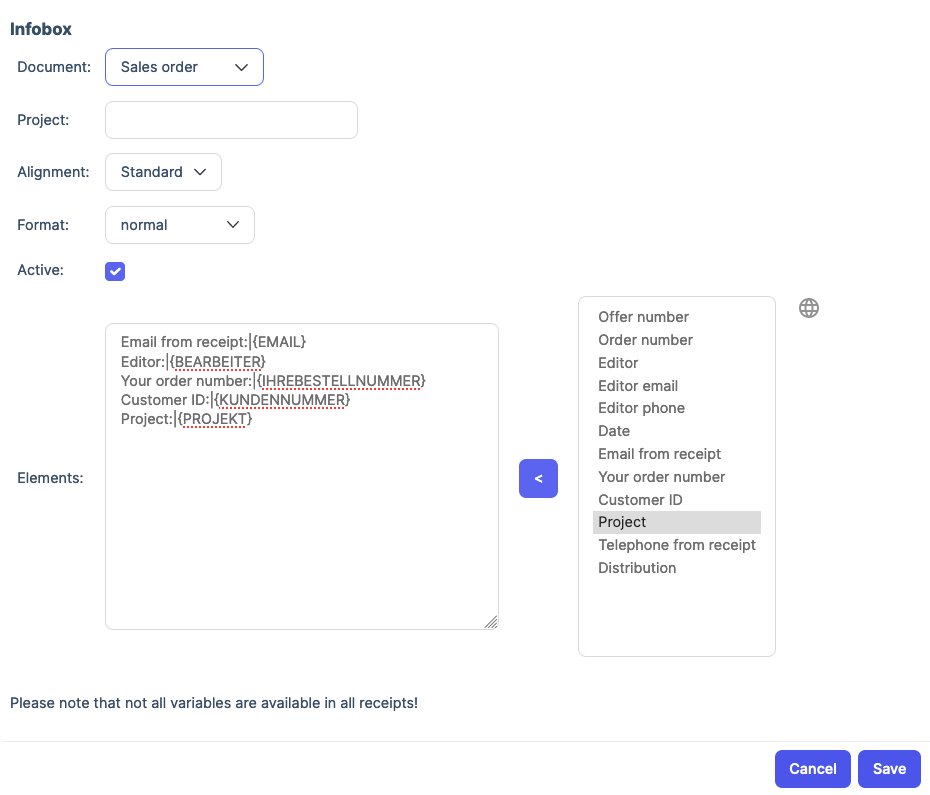The height and width of the screenshot is (795, 930).
Task: Uncheck the Active checkbox
Action: point(115,271)
